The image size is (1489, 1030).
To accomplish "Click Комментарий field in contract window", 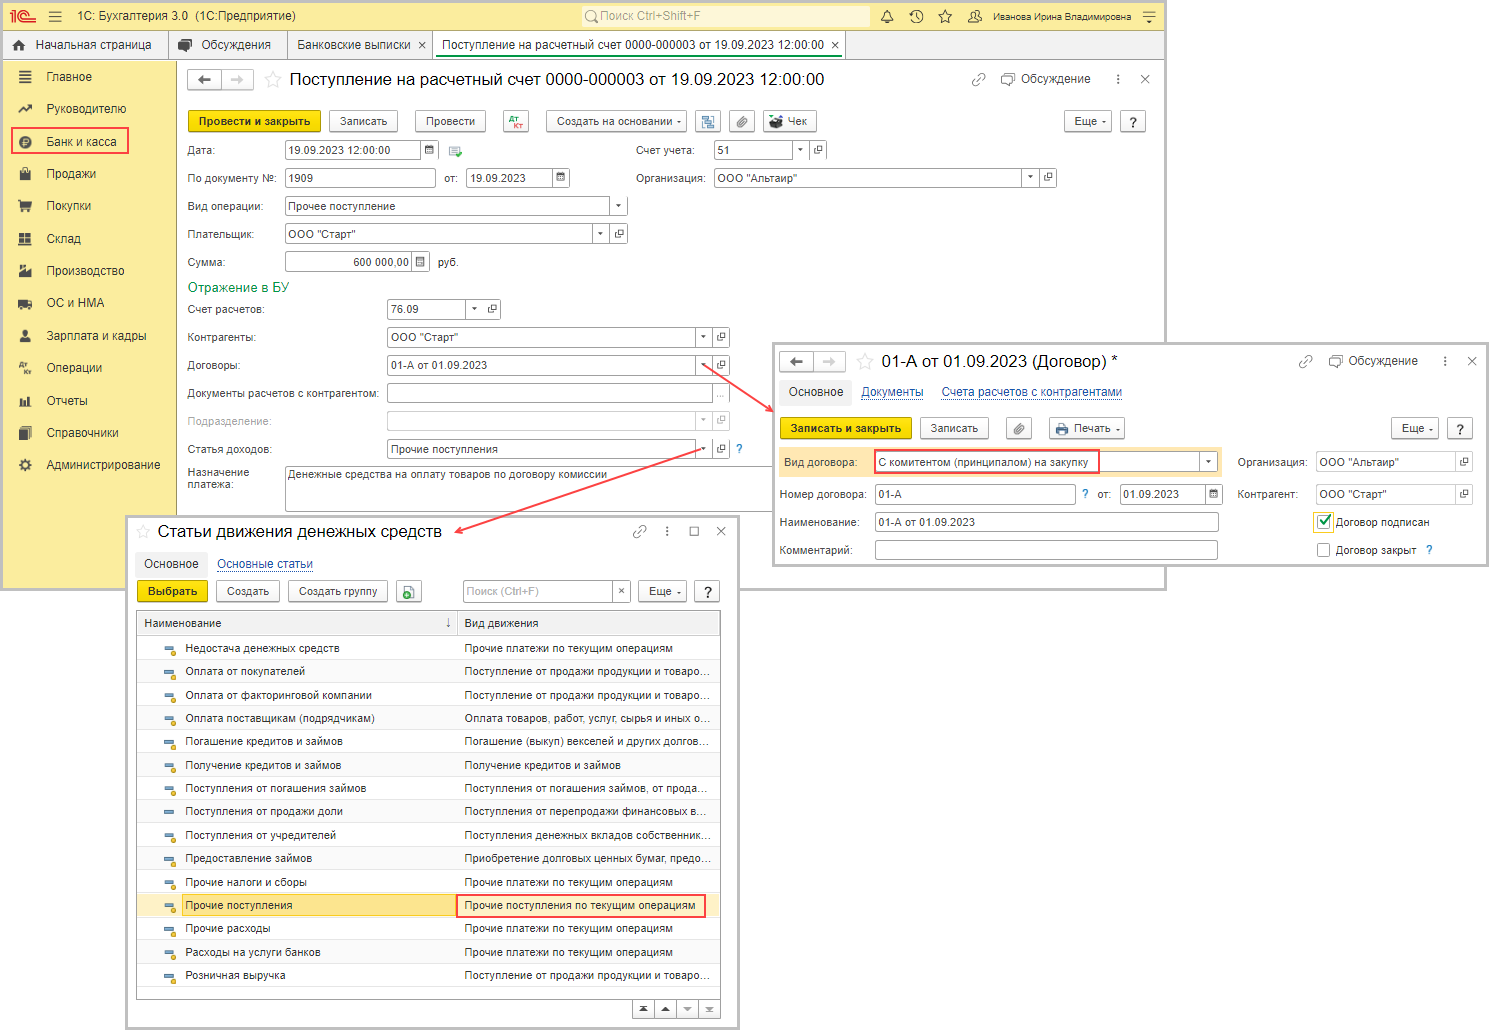I will [x=1046, y=550].
